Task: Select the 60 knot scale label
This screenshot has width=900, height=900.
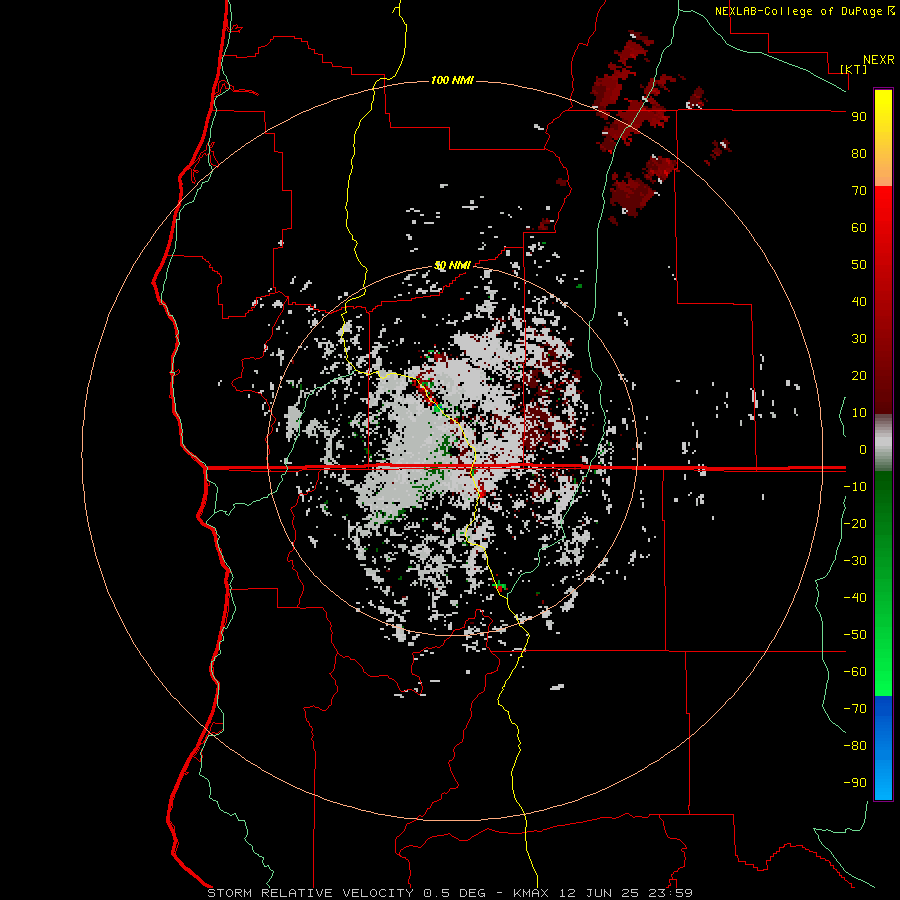Action: 859,228
